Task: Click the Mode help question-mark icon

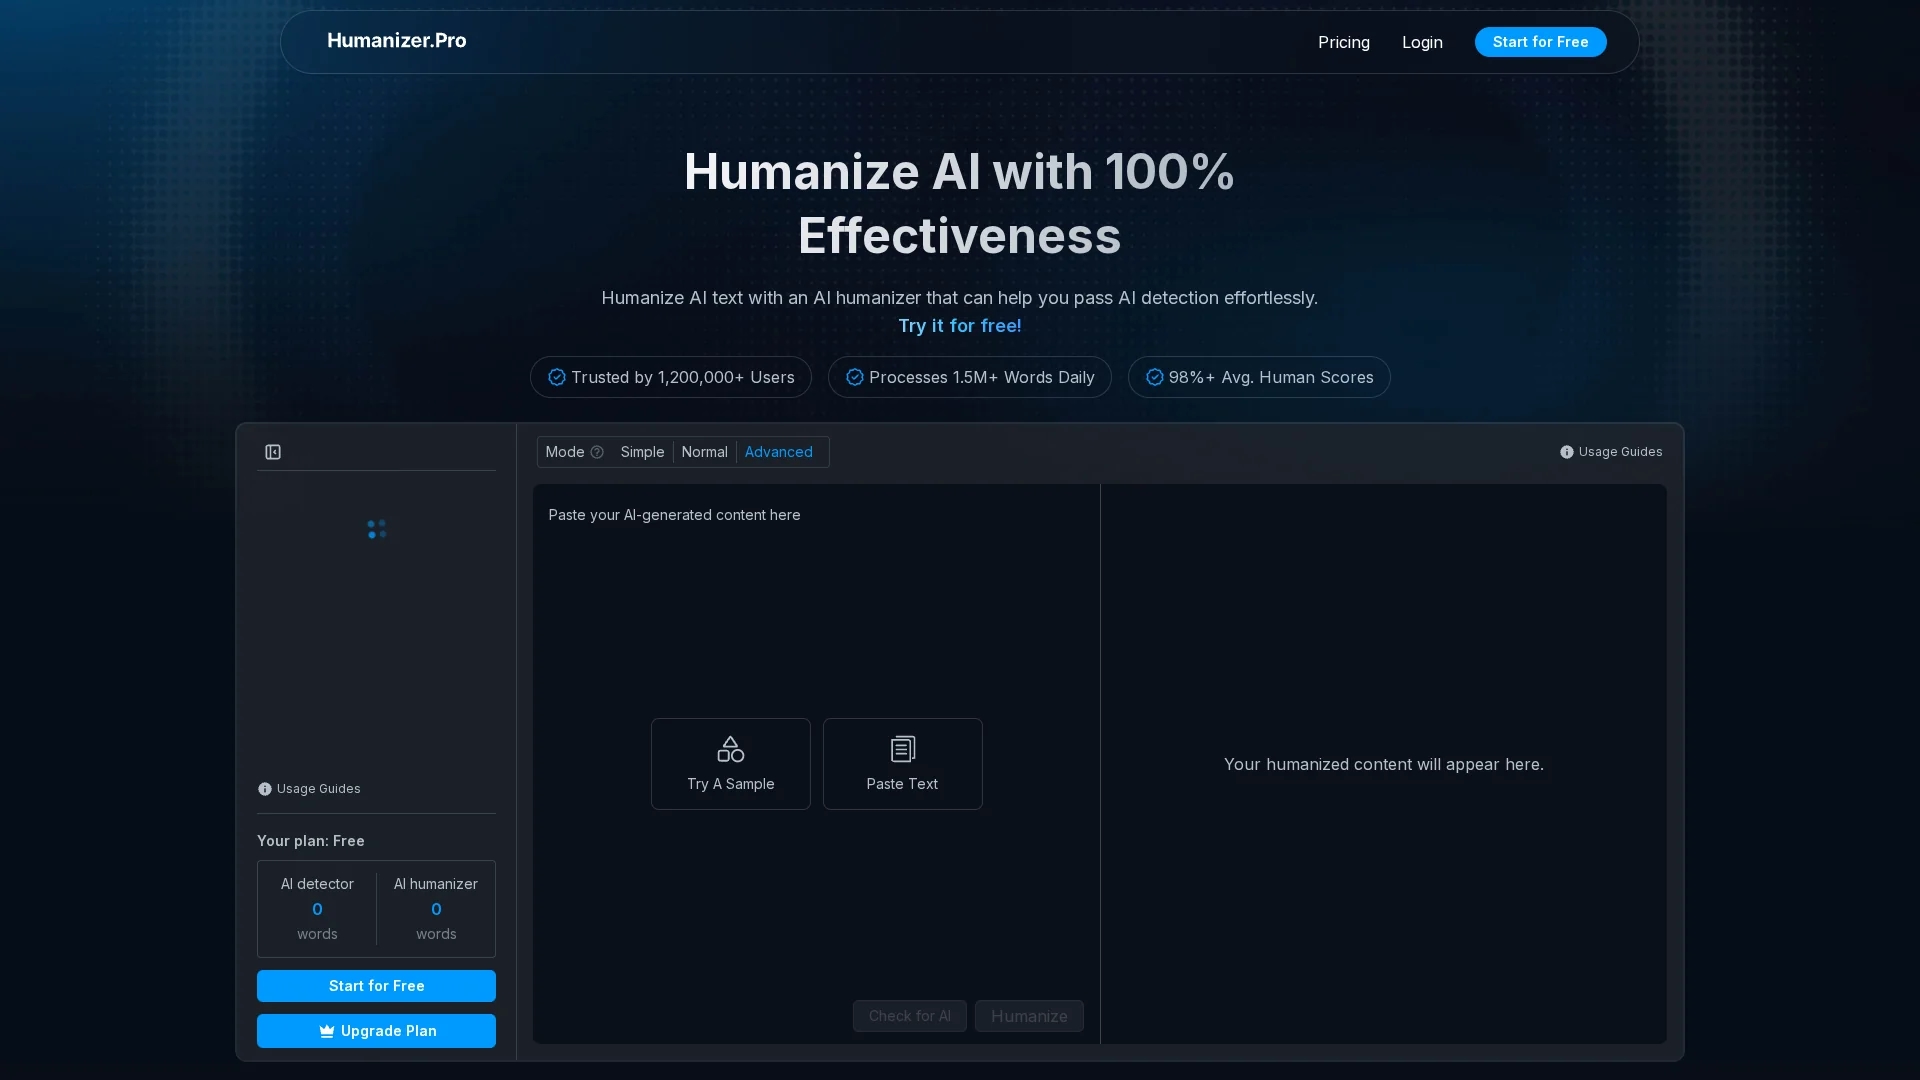Action: click(x=597, y=452)
